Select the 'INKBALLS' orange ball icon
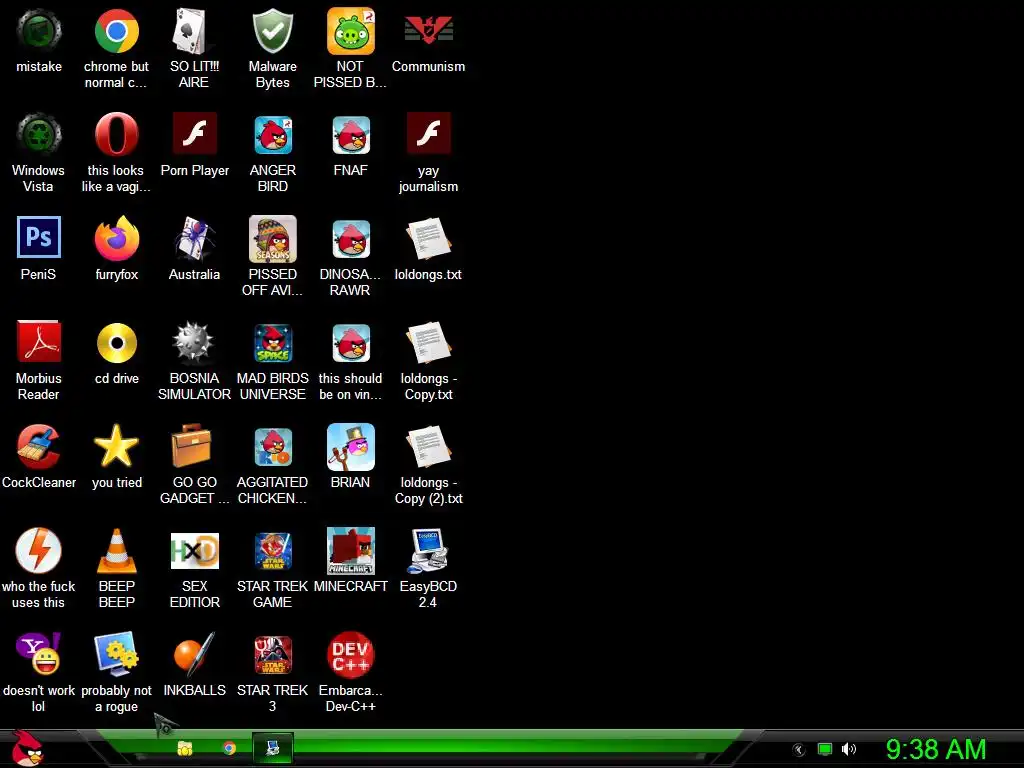This screenshot has height=768, width=1024. 194,654
